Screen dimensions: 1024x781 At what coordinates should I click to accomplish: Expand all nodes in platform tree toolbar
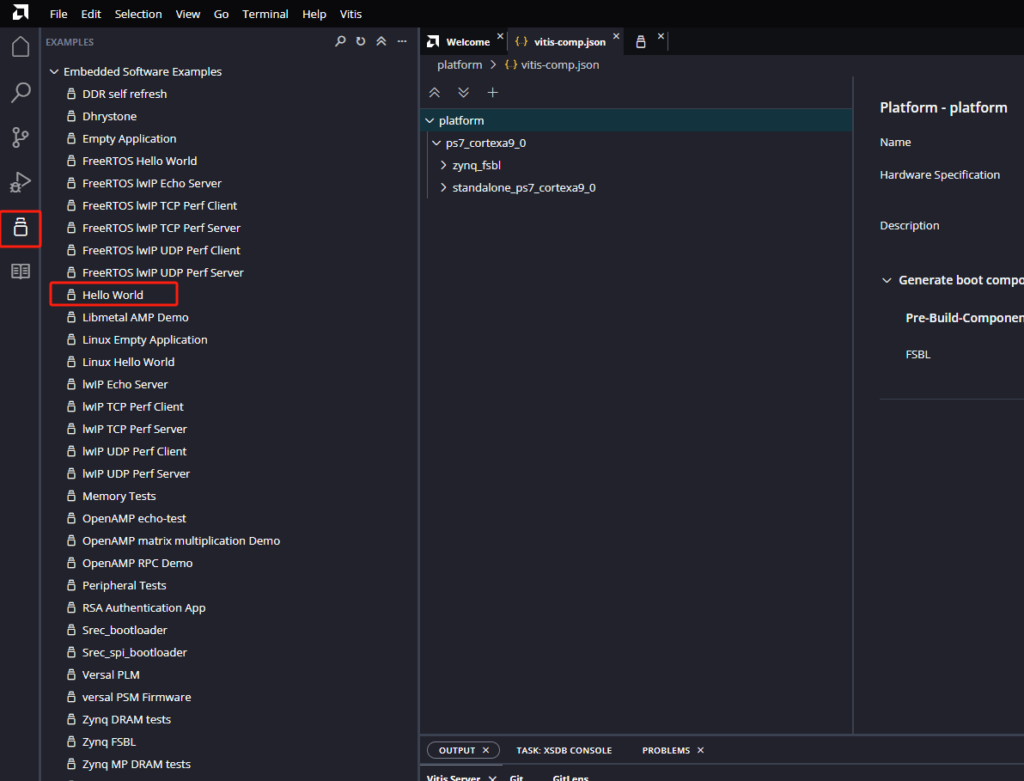(464, 93)
